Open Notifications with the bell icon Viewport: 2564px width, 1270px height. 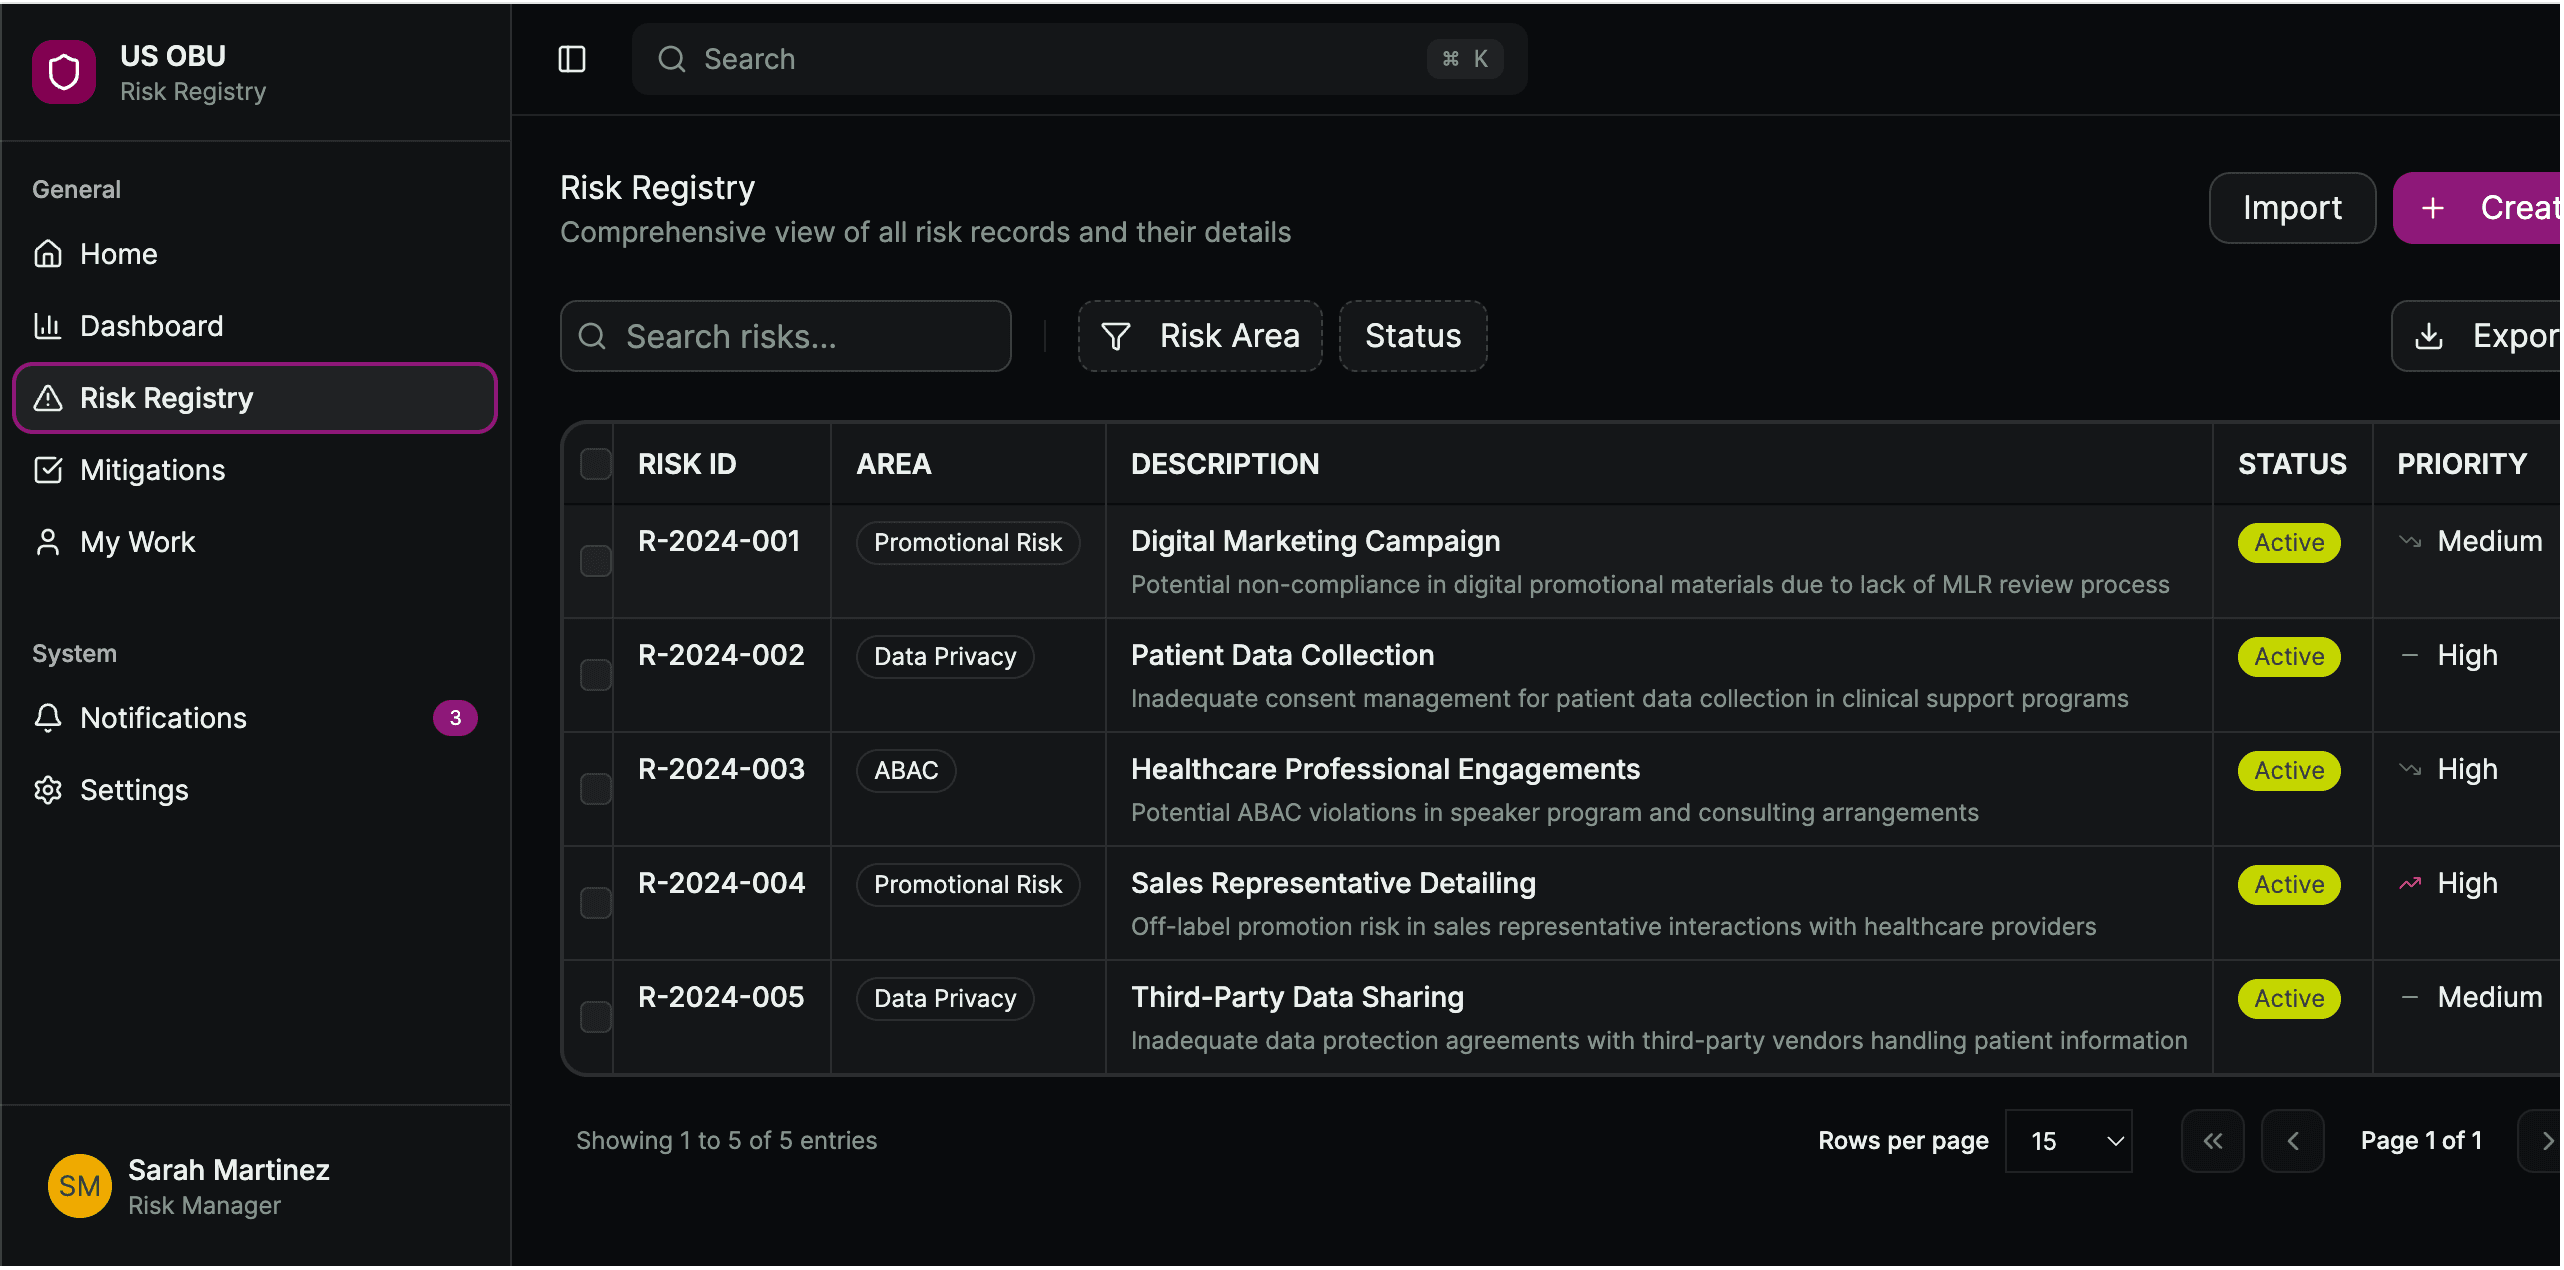click(47, 717)
